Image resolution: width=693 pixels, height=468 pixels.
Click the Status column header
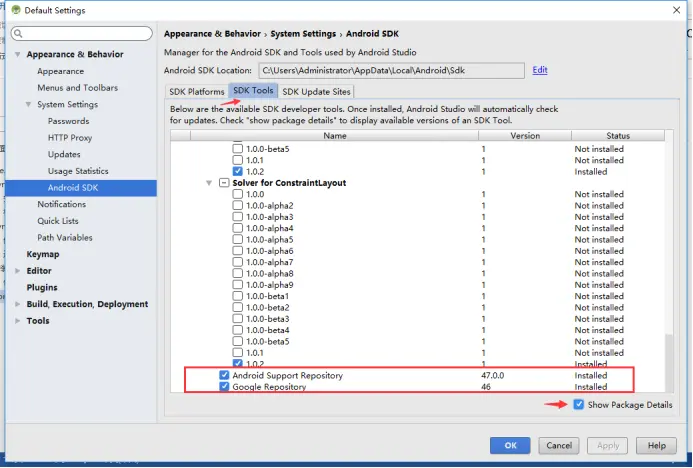pyautogui.click(x=618, y=136)
